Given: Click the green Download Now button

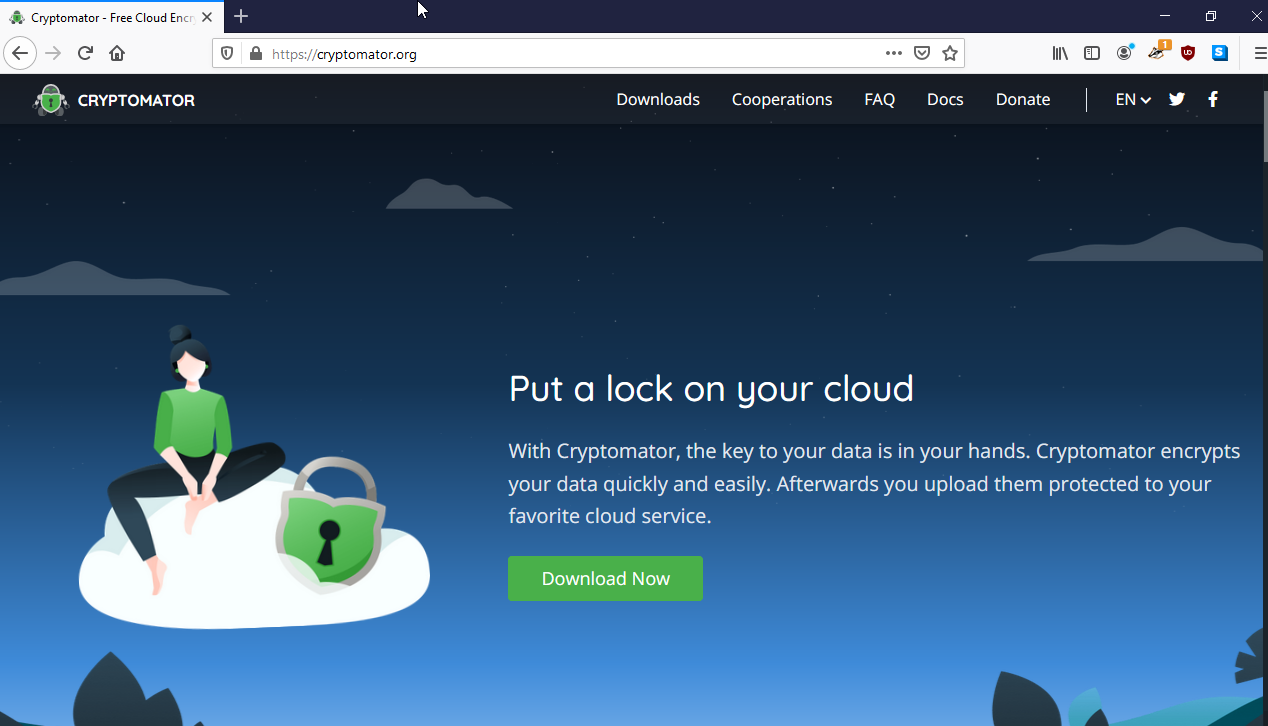Looking at the screenshot, I should coord(605,579).
